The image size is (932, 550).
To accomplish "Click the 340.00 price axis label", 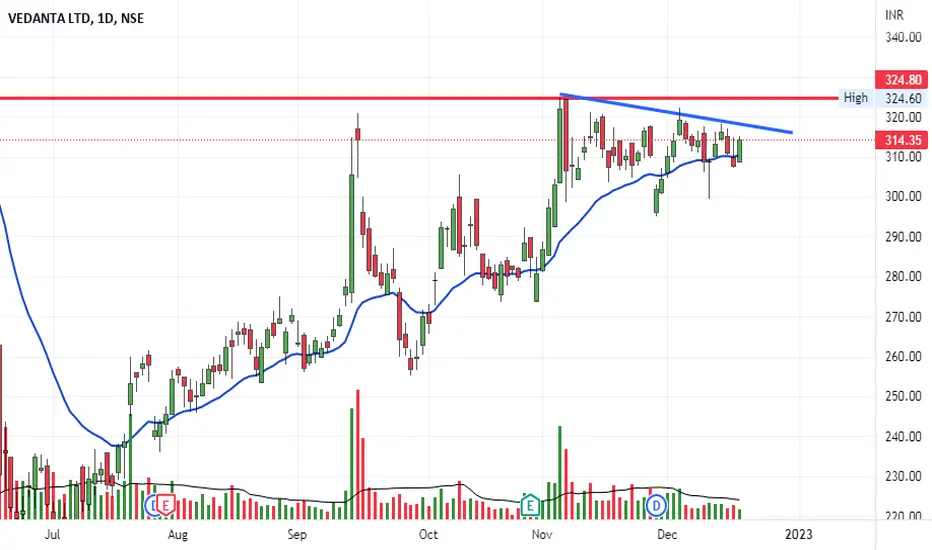I will point(903,37).
